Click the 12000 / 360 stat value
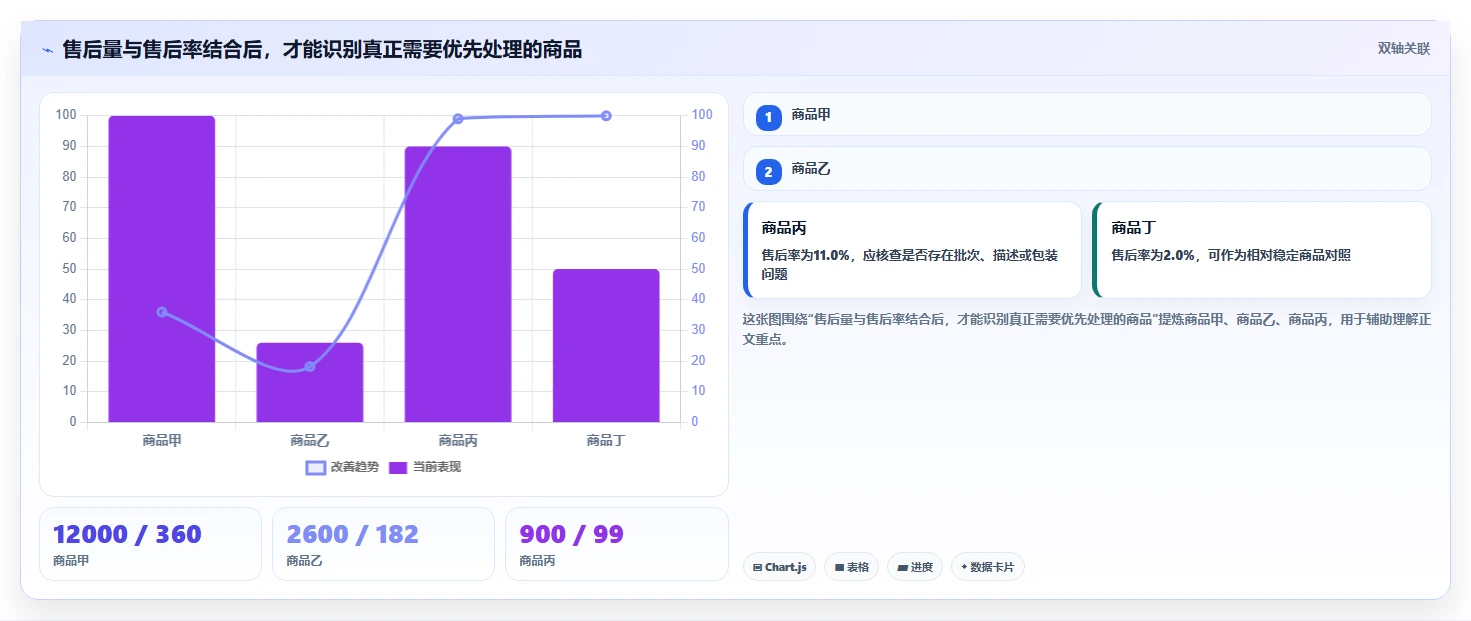1471x621 pixels. [x=127, y=535]
